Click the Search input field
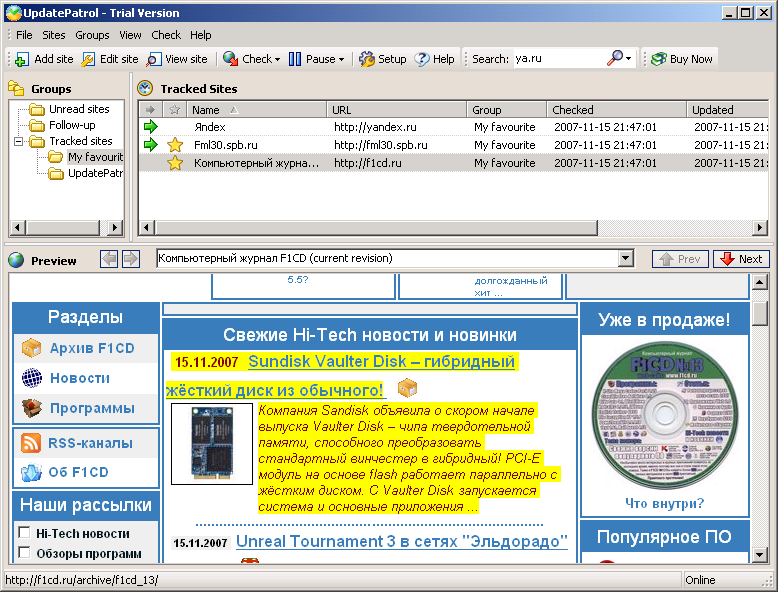Viewport: 778px width, 592px height. pos(559,59)
